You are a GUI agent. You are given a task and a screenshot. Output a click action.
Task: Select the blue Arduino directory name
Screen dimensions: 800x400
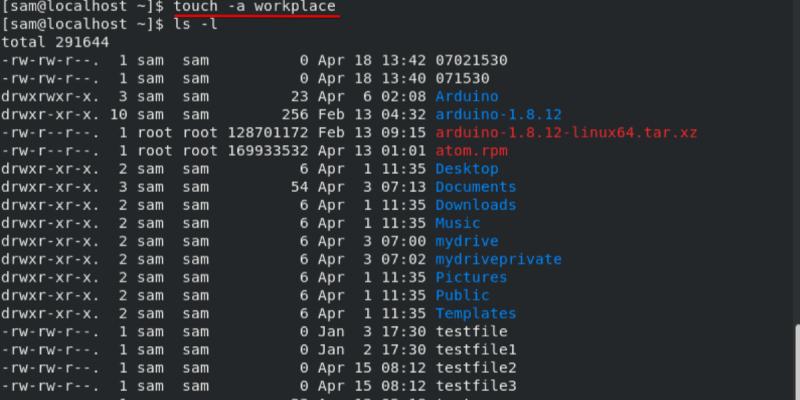coord(466,97)
